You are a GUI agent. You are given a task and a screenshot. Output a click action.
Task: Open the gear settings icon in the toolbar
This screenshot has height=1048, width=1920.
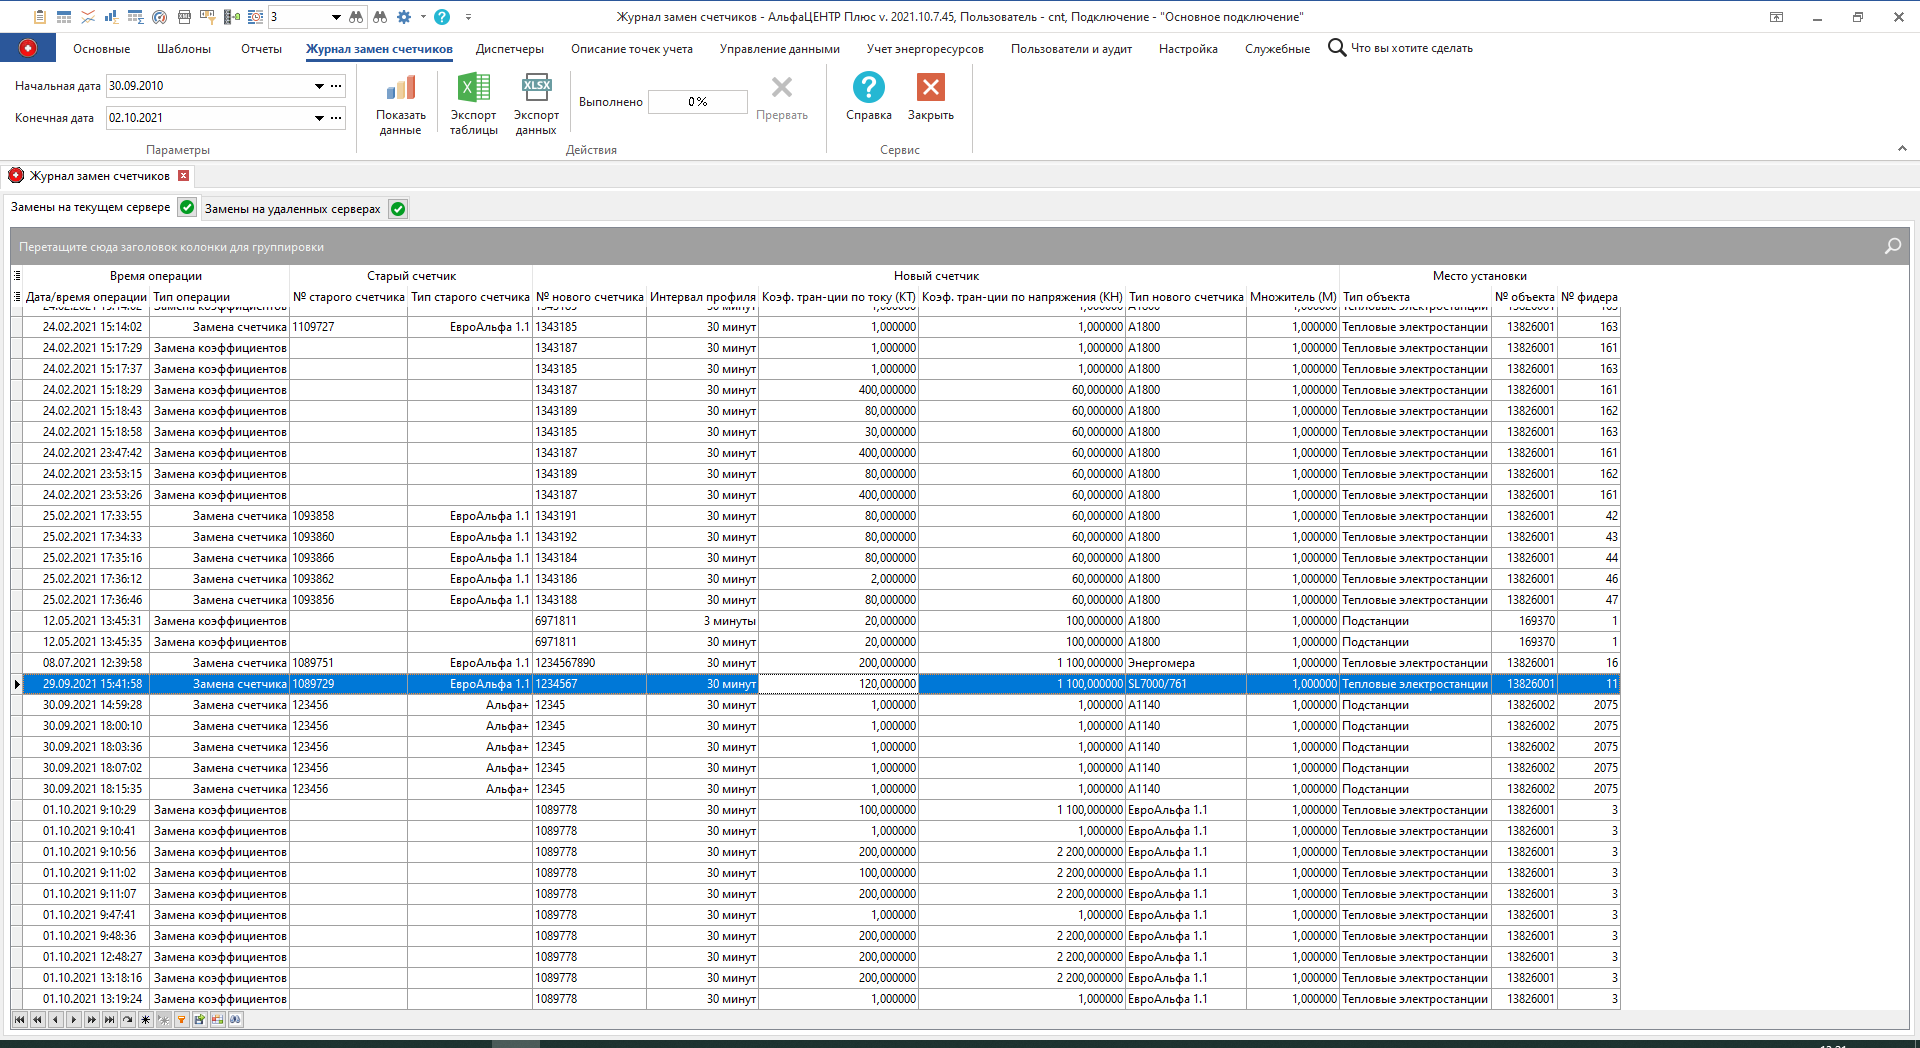coord(405,17)
